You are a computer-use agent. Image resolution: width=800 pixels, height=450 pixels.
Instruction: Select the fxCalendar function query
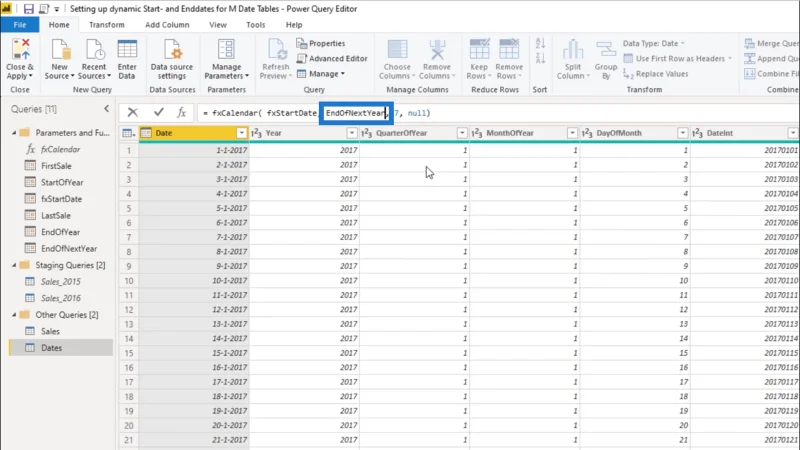click(61, 149)
